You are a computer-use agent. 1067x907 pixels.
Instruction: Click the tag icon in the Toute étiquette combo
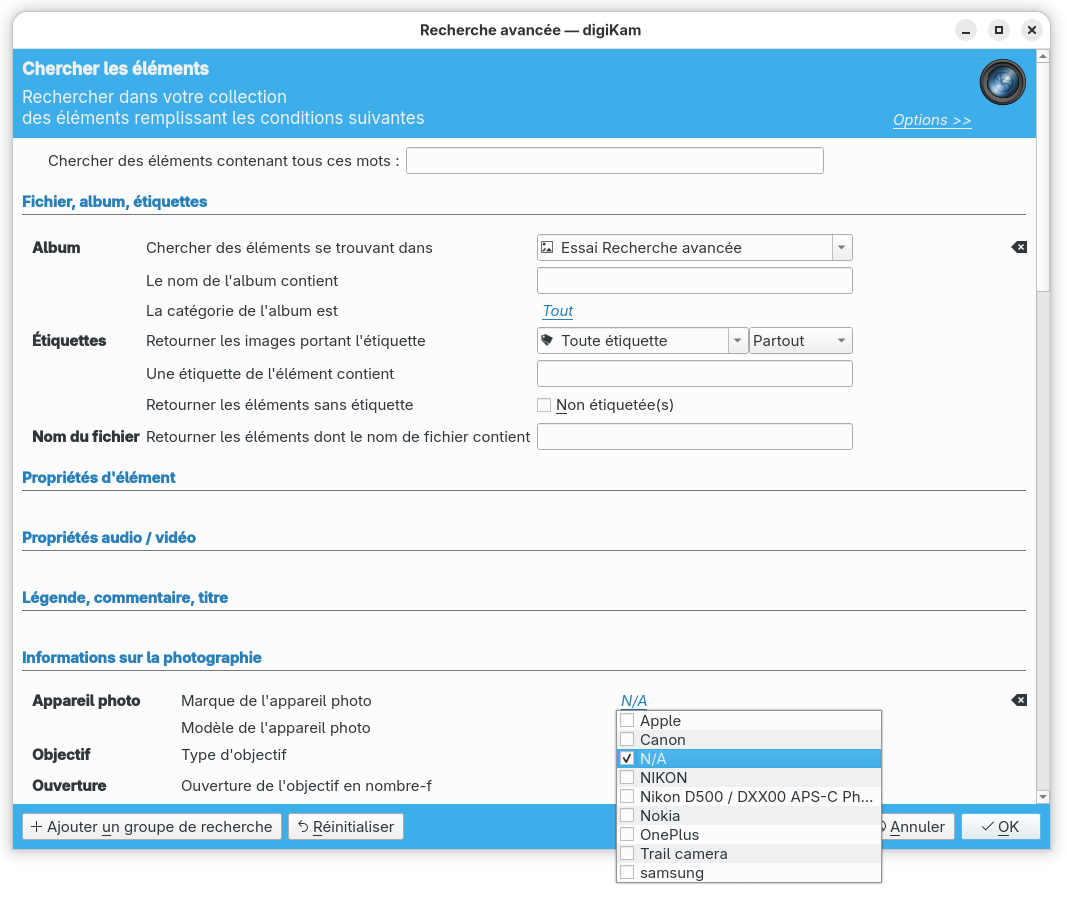coord(547,341)
